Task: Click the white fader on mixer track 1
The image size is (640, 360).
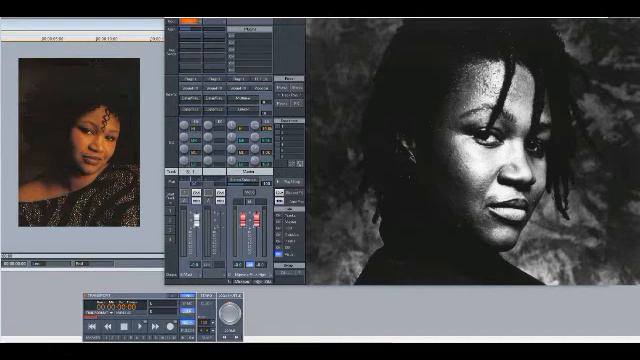Action: (x=196, y=220)
